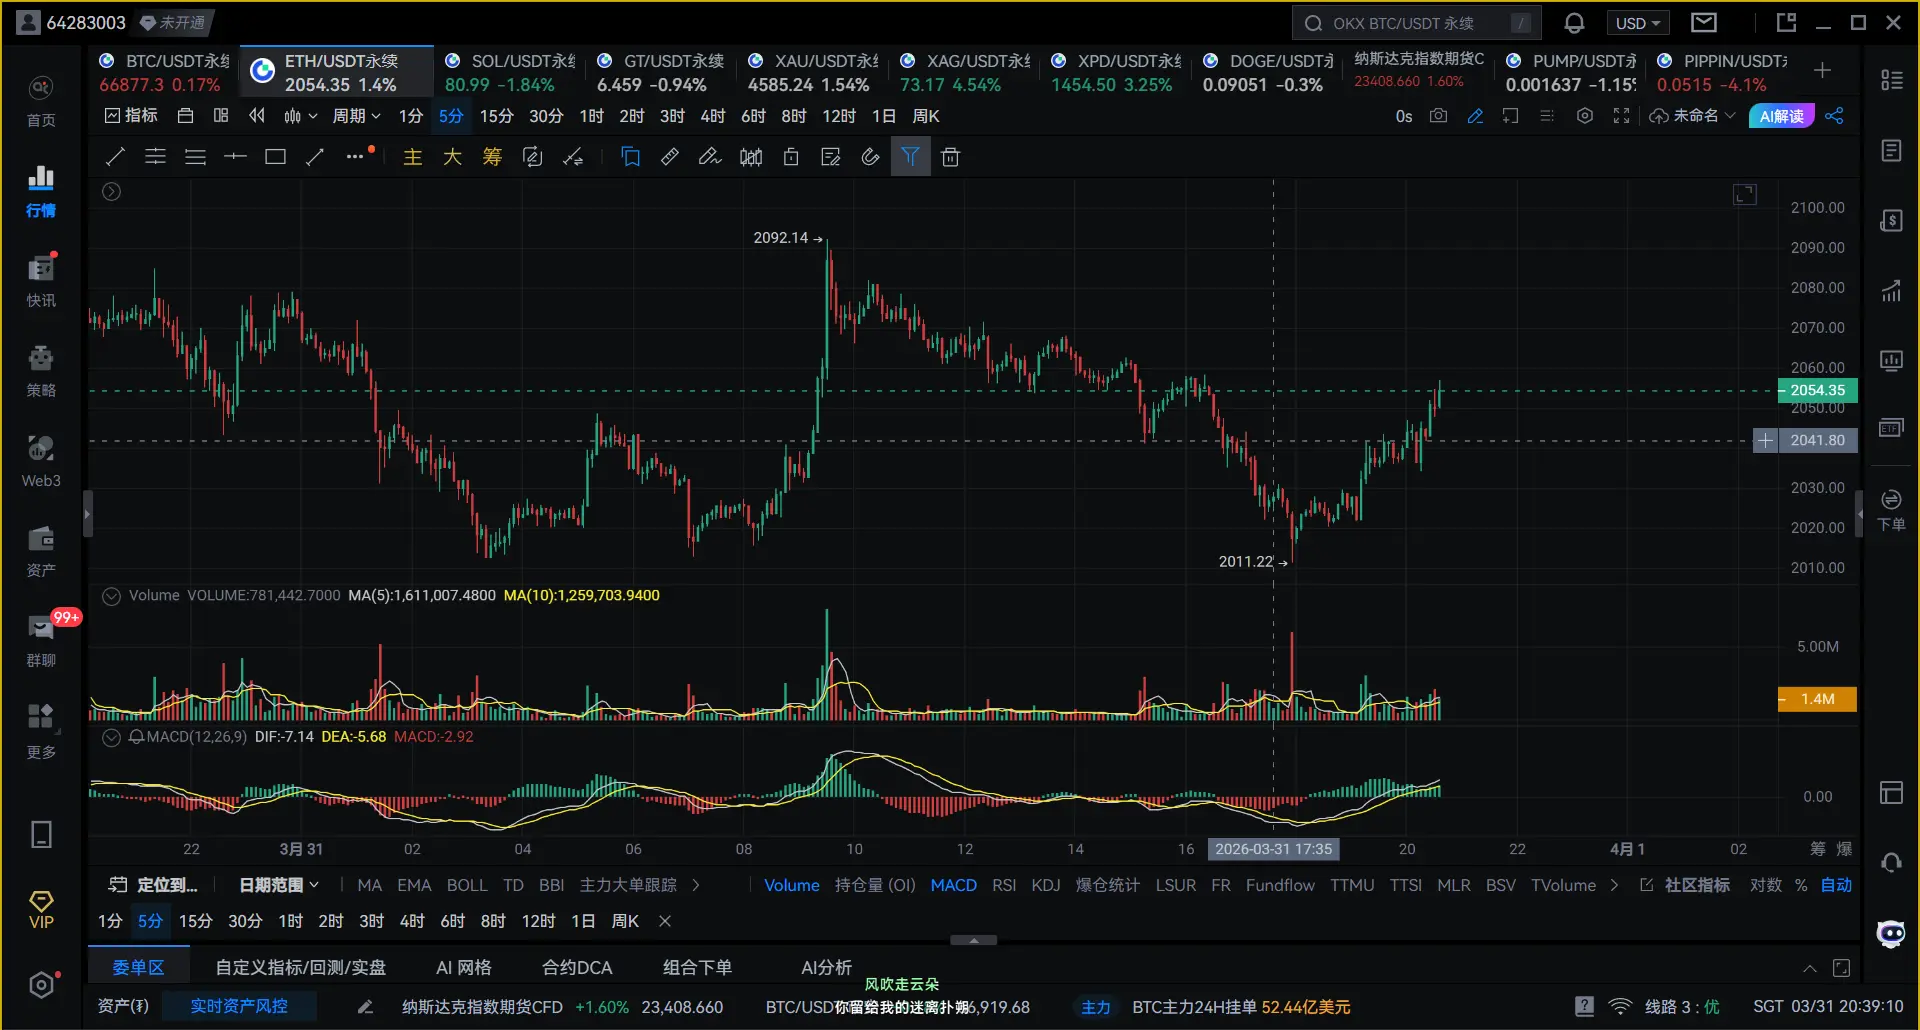Click 定位到... locate button
Image resolution: width=1920 pixels, height=1030 pixels.
(154, 885)
